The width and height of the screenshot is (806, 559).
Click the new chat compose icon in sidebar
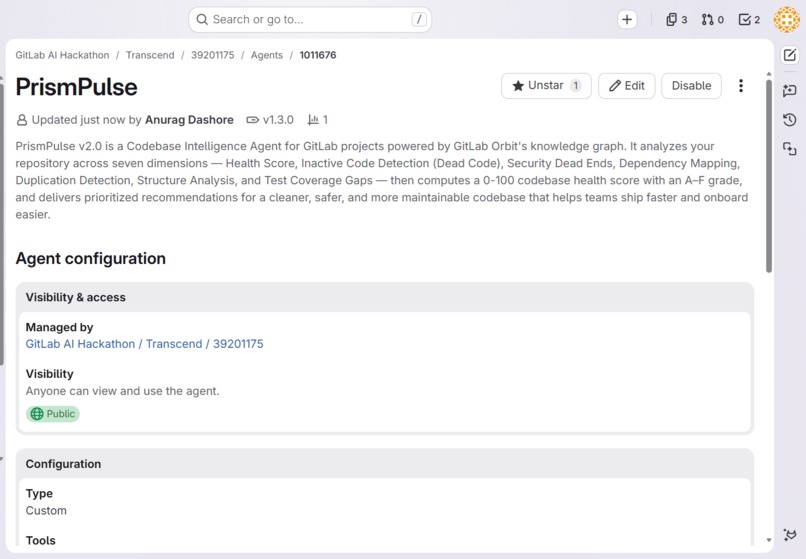point(790,55)
